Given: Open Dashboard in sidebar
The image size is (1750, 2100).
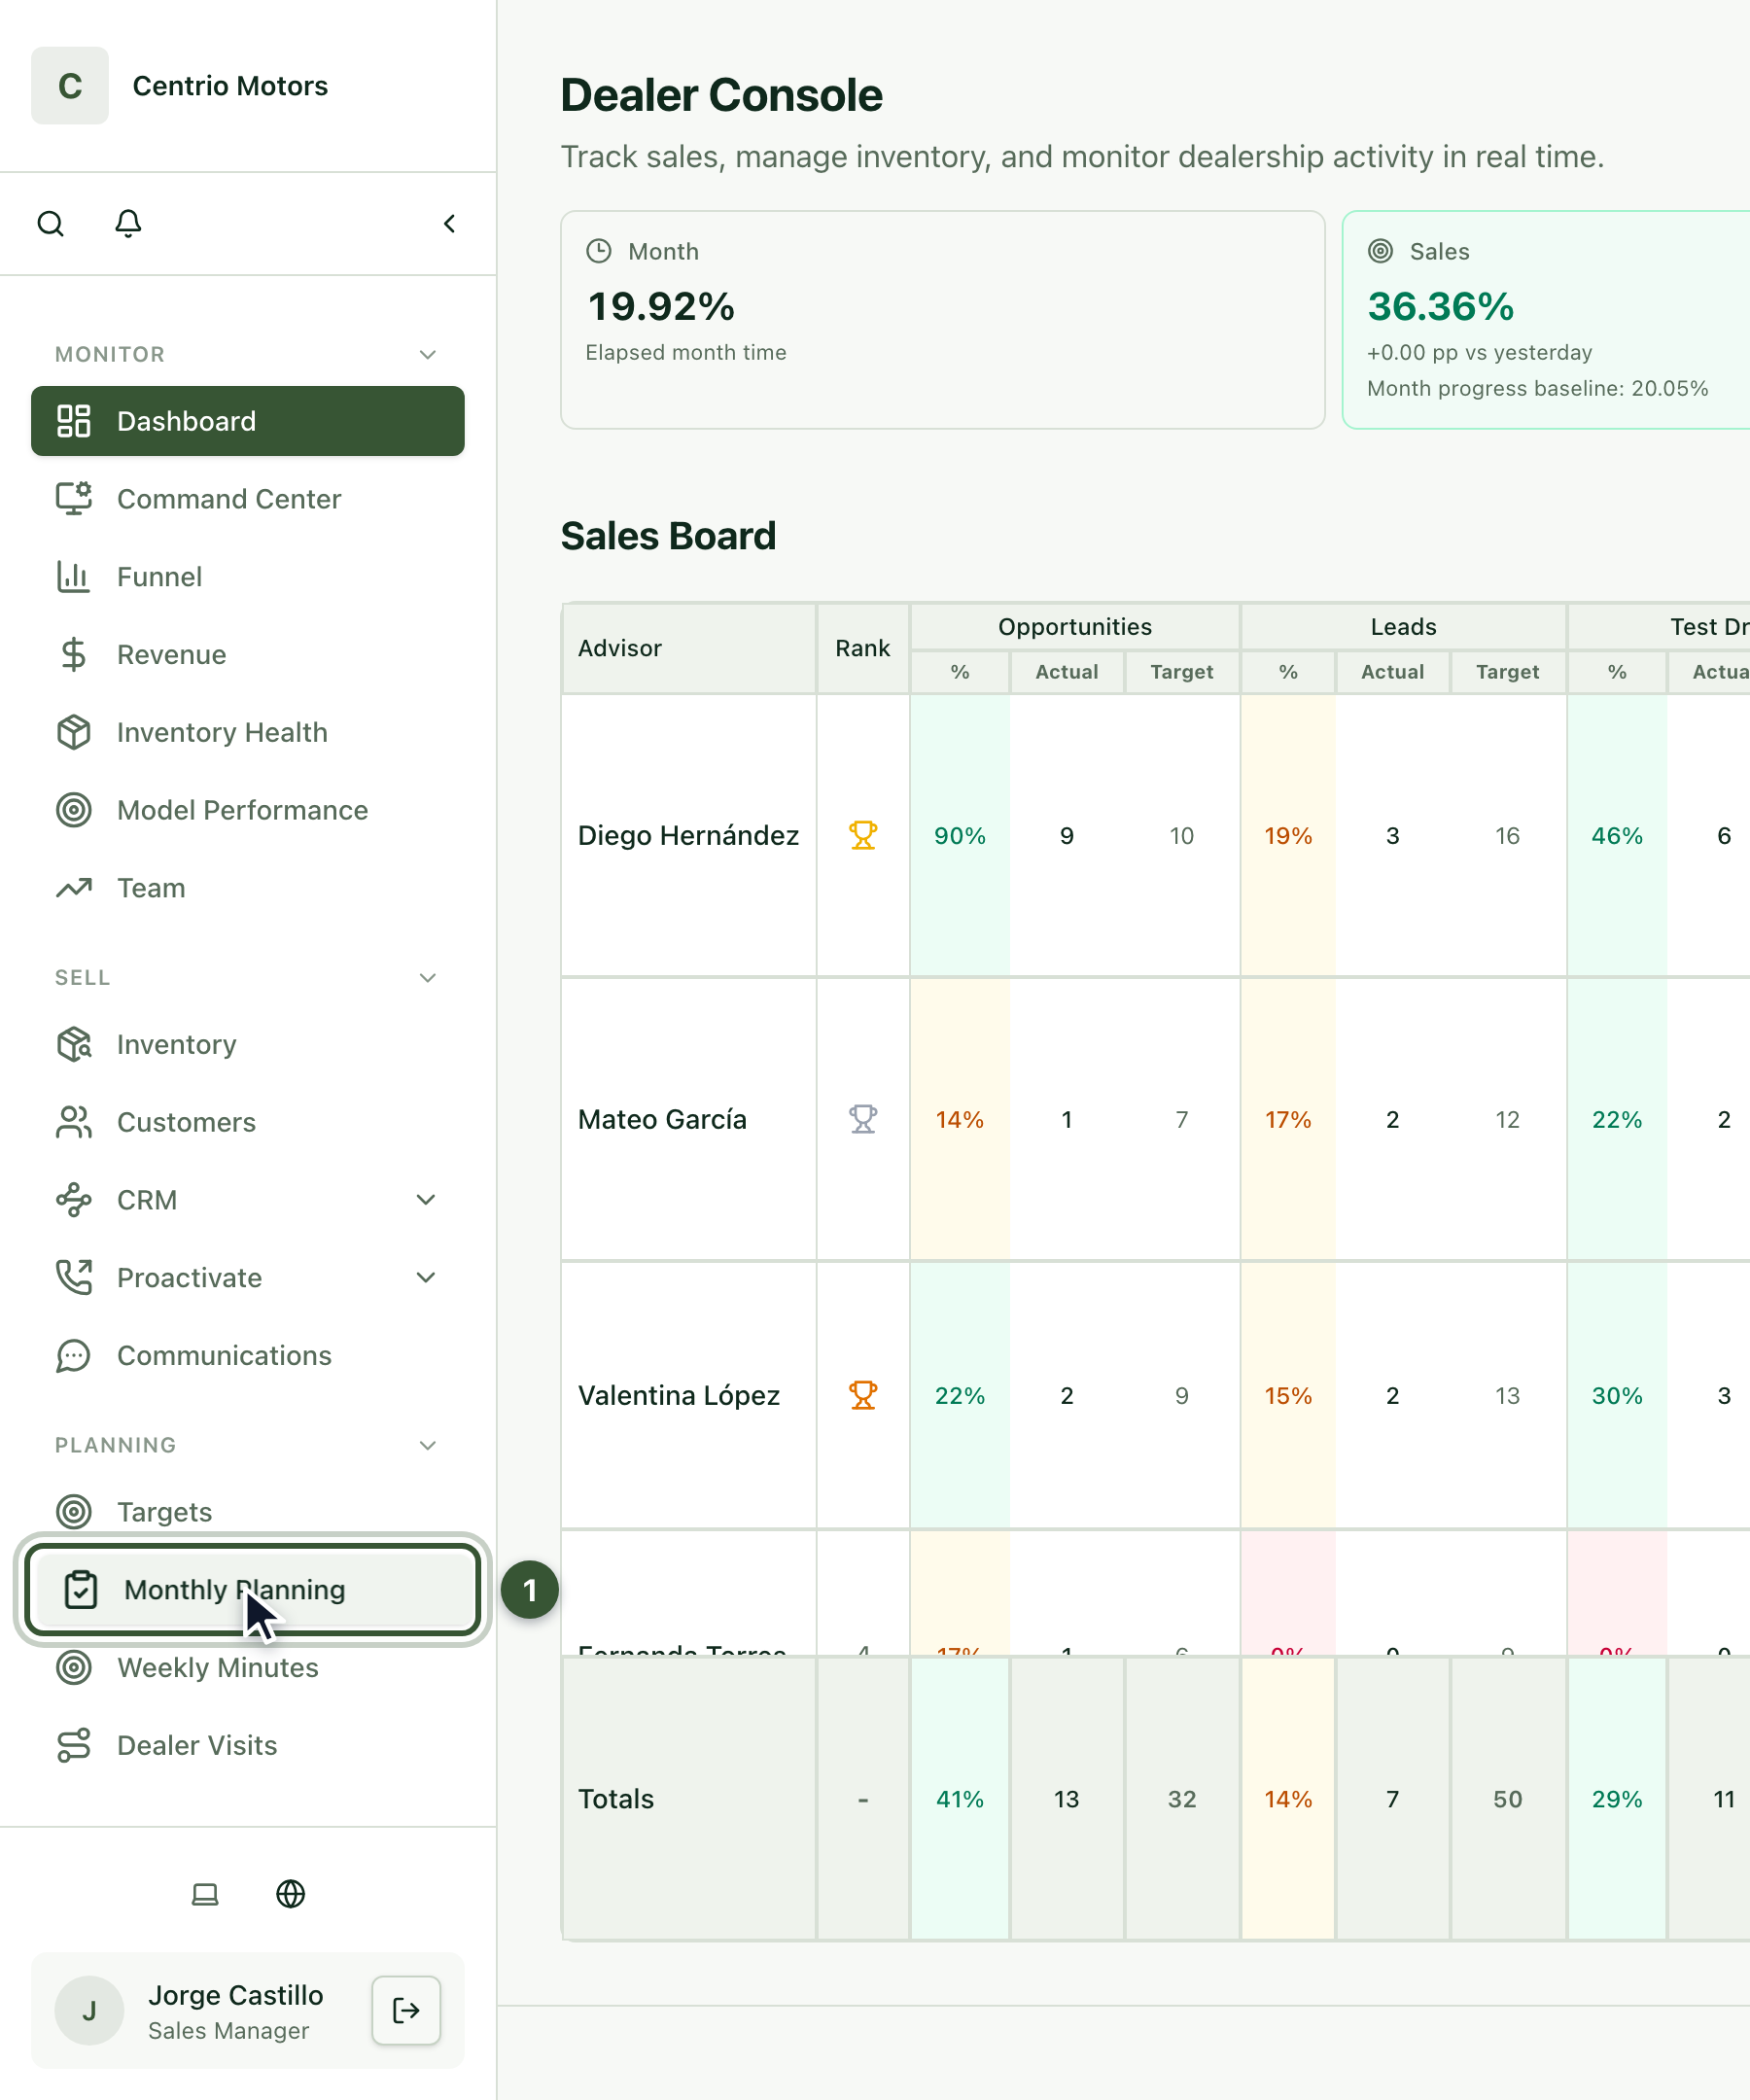Looking at the screenshot, I should 248,421.
